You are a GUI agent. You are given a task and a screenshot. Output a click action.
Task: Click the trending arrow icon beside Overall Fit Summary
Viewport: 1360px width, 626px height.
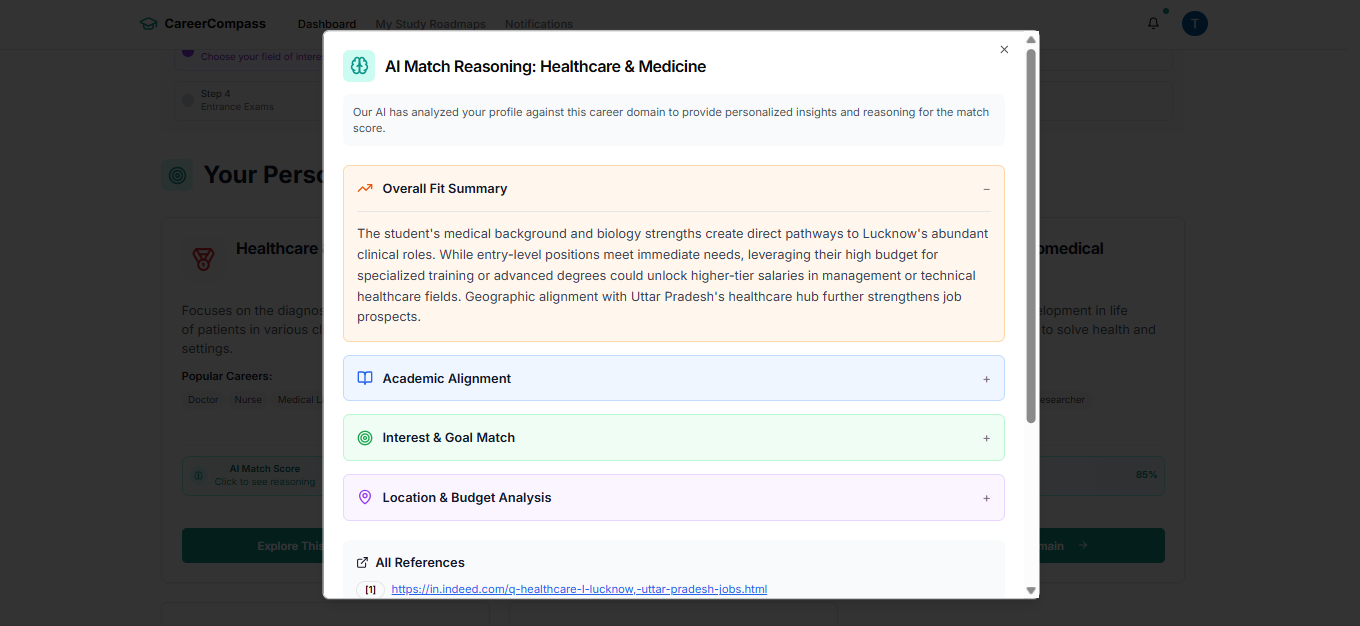(x=365, y=188)
